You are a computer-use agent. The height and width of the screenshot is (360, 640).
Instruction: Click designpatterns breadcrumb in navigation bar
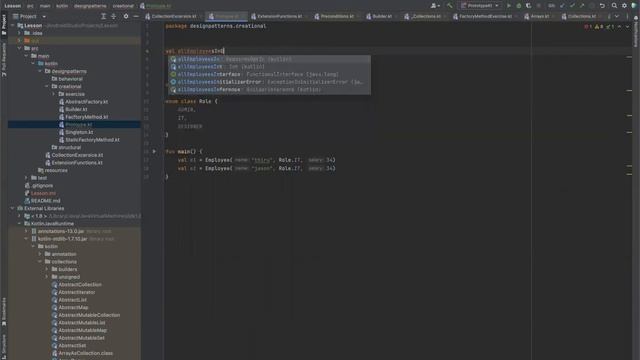pyautogui.click(x=90, y=6)
